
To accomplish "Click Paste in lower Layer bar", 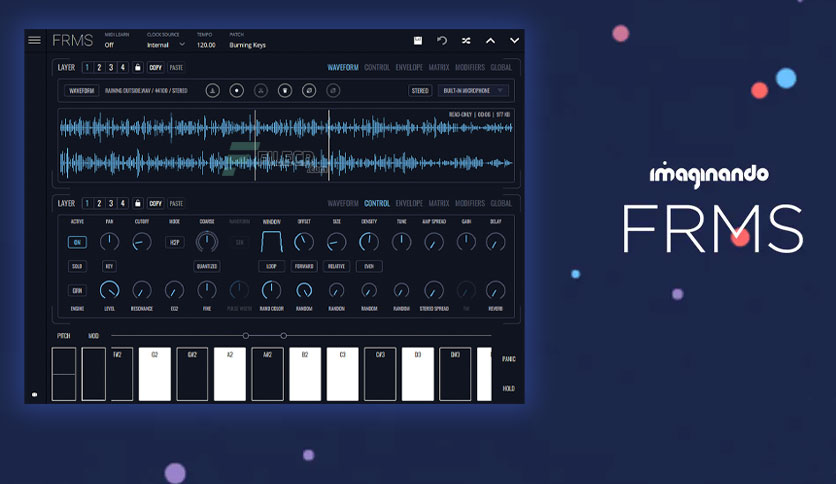I will click(176, 203).
